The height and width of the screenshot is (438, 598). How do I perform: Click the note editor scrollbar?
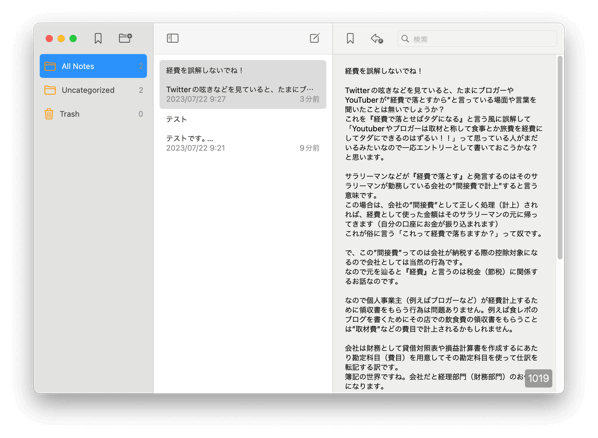pyautogui.click(x=560, y=158)
